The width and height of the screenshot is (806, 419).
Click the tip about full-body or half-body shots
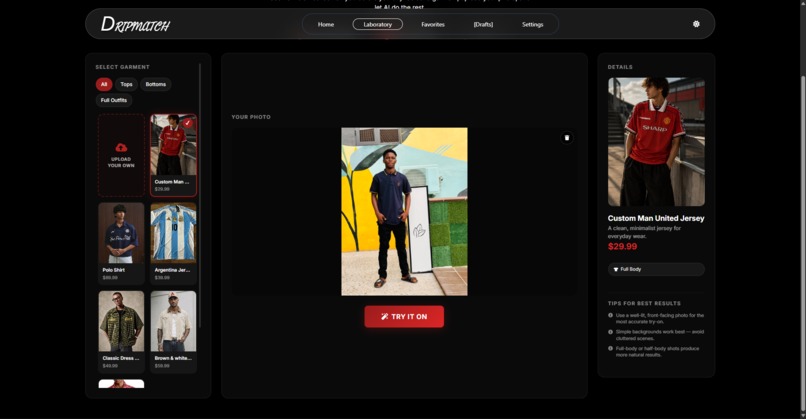(x=656, y=352)
